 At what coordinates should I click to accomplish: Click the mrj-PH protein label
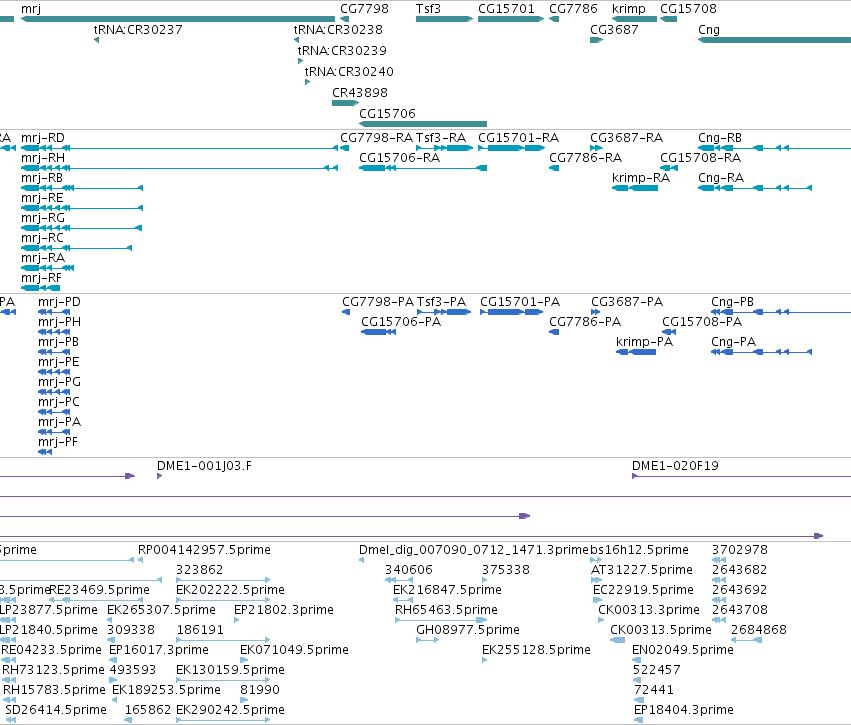click(x=59, y=322)
